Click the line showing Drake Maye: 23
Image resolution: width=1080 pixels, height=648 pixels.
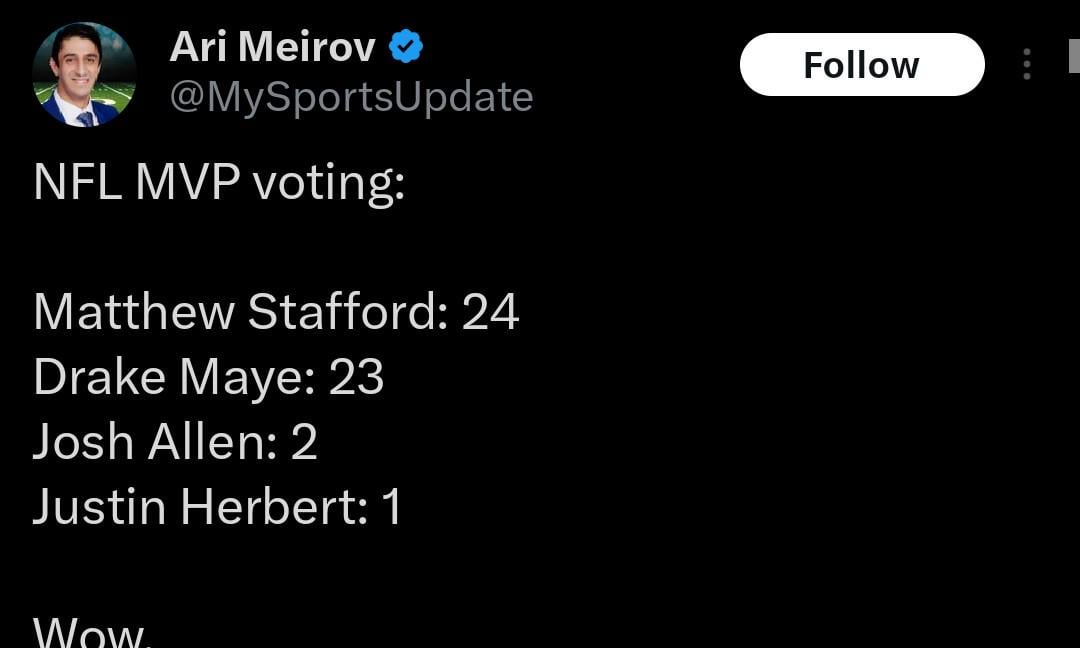(211, 376)
